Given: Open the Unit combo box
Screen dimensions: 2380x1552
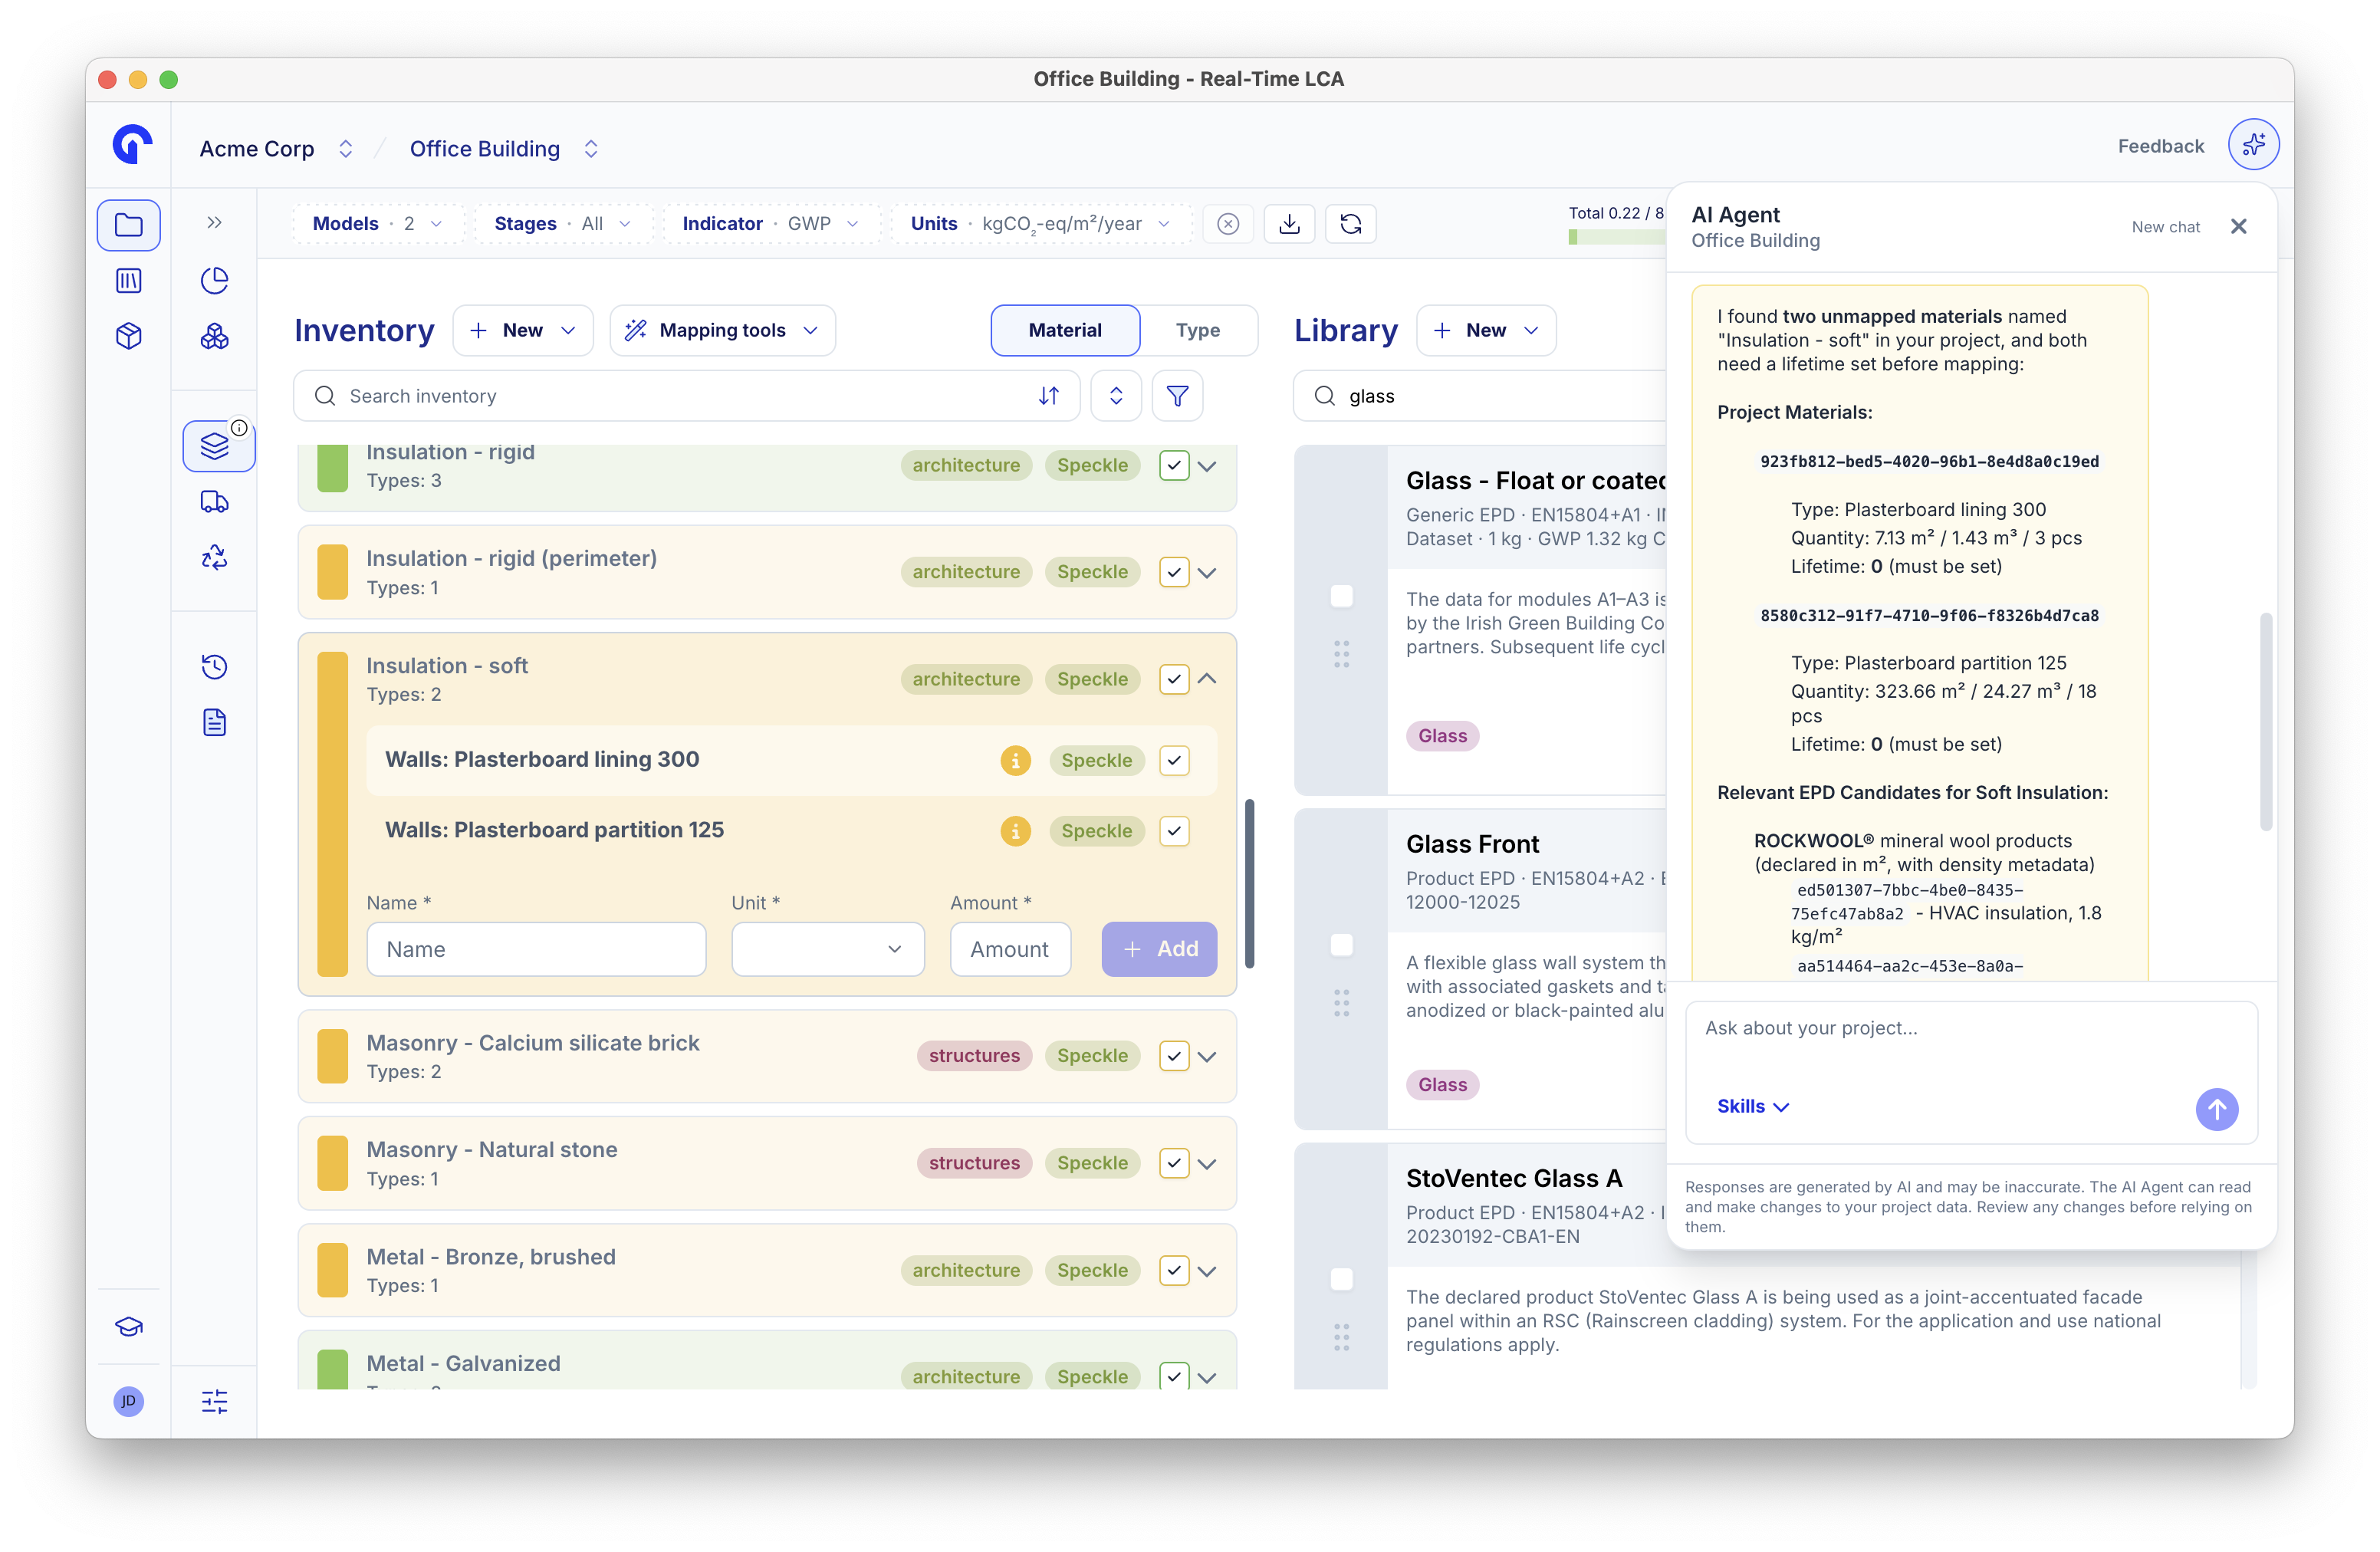Looking at the screenshot, I should (827, 949).
